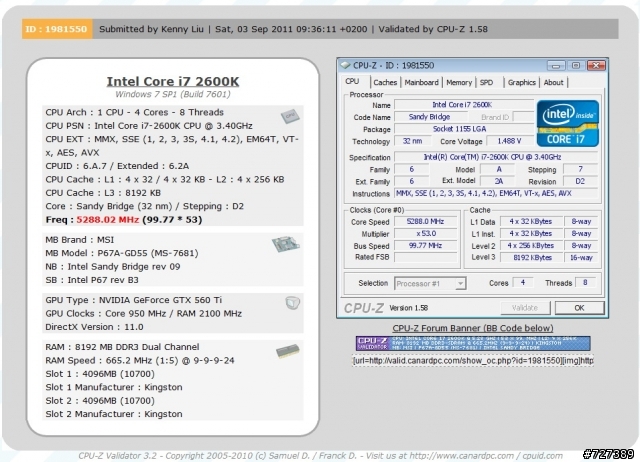
Task: Click the GPU Type GeForce GTX 560 Ti line
Action: [x=133, y=300]
